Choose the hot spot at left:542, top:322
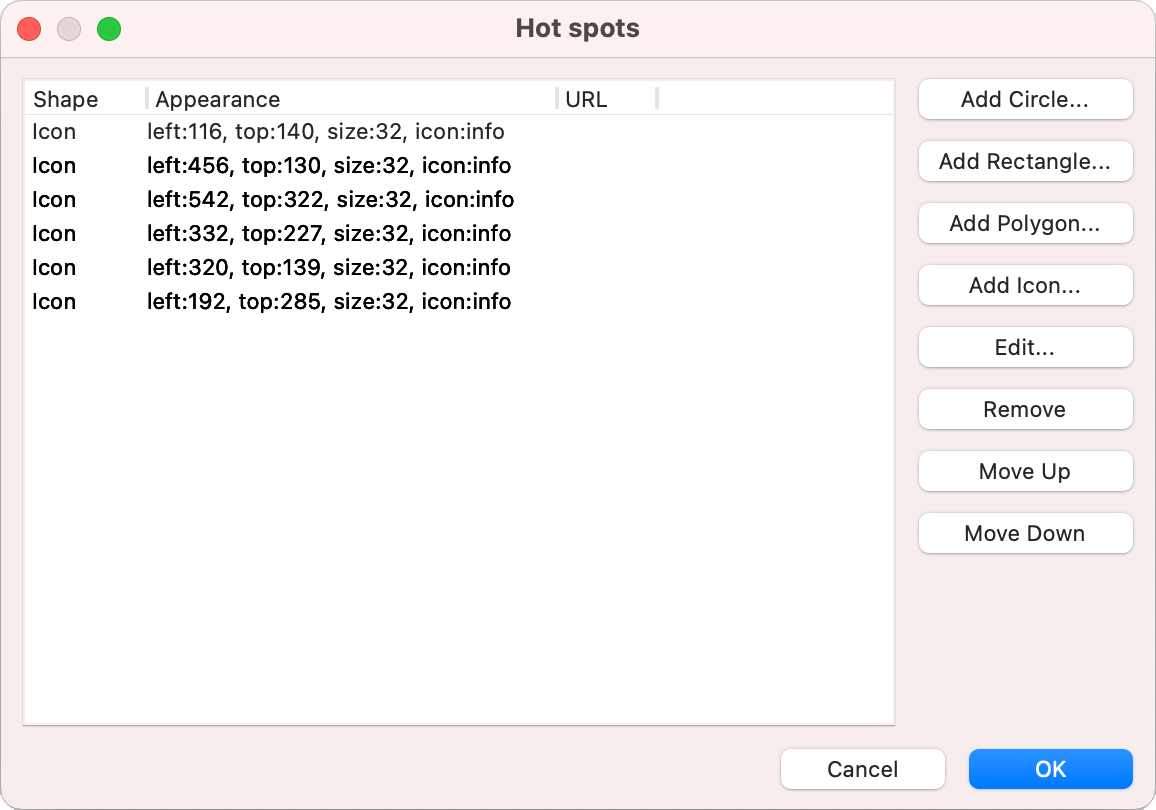1156x810 pixels. tap(330, 200)
